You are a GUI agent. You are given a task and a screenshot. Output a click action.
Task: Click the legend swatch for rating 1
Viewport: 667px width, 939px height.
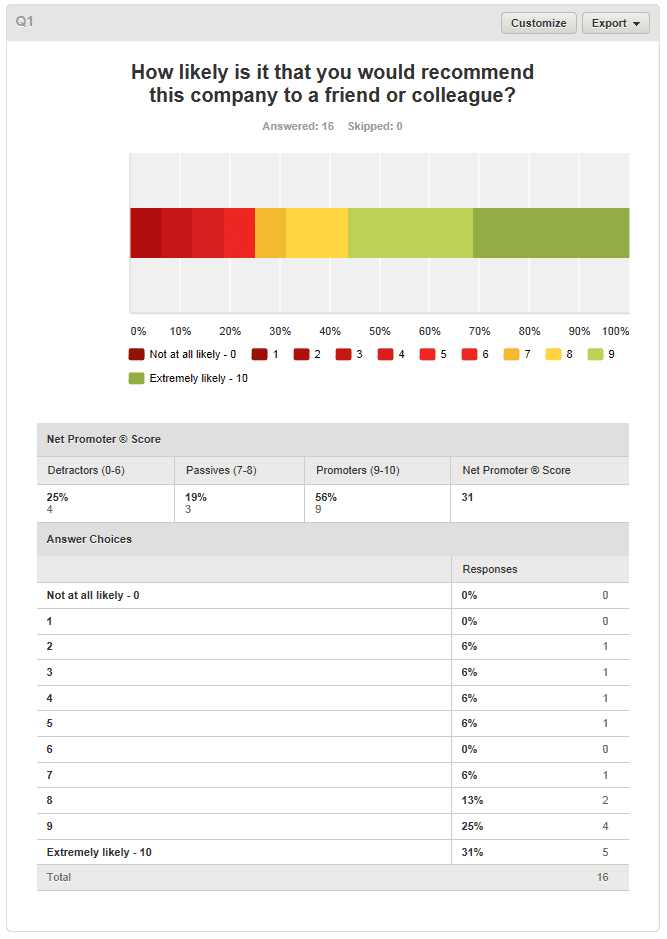click(x=260, y=354)
